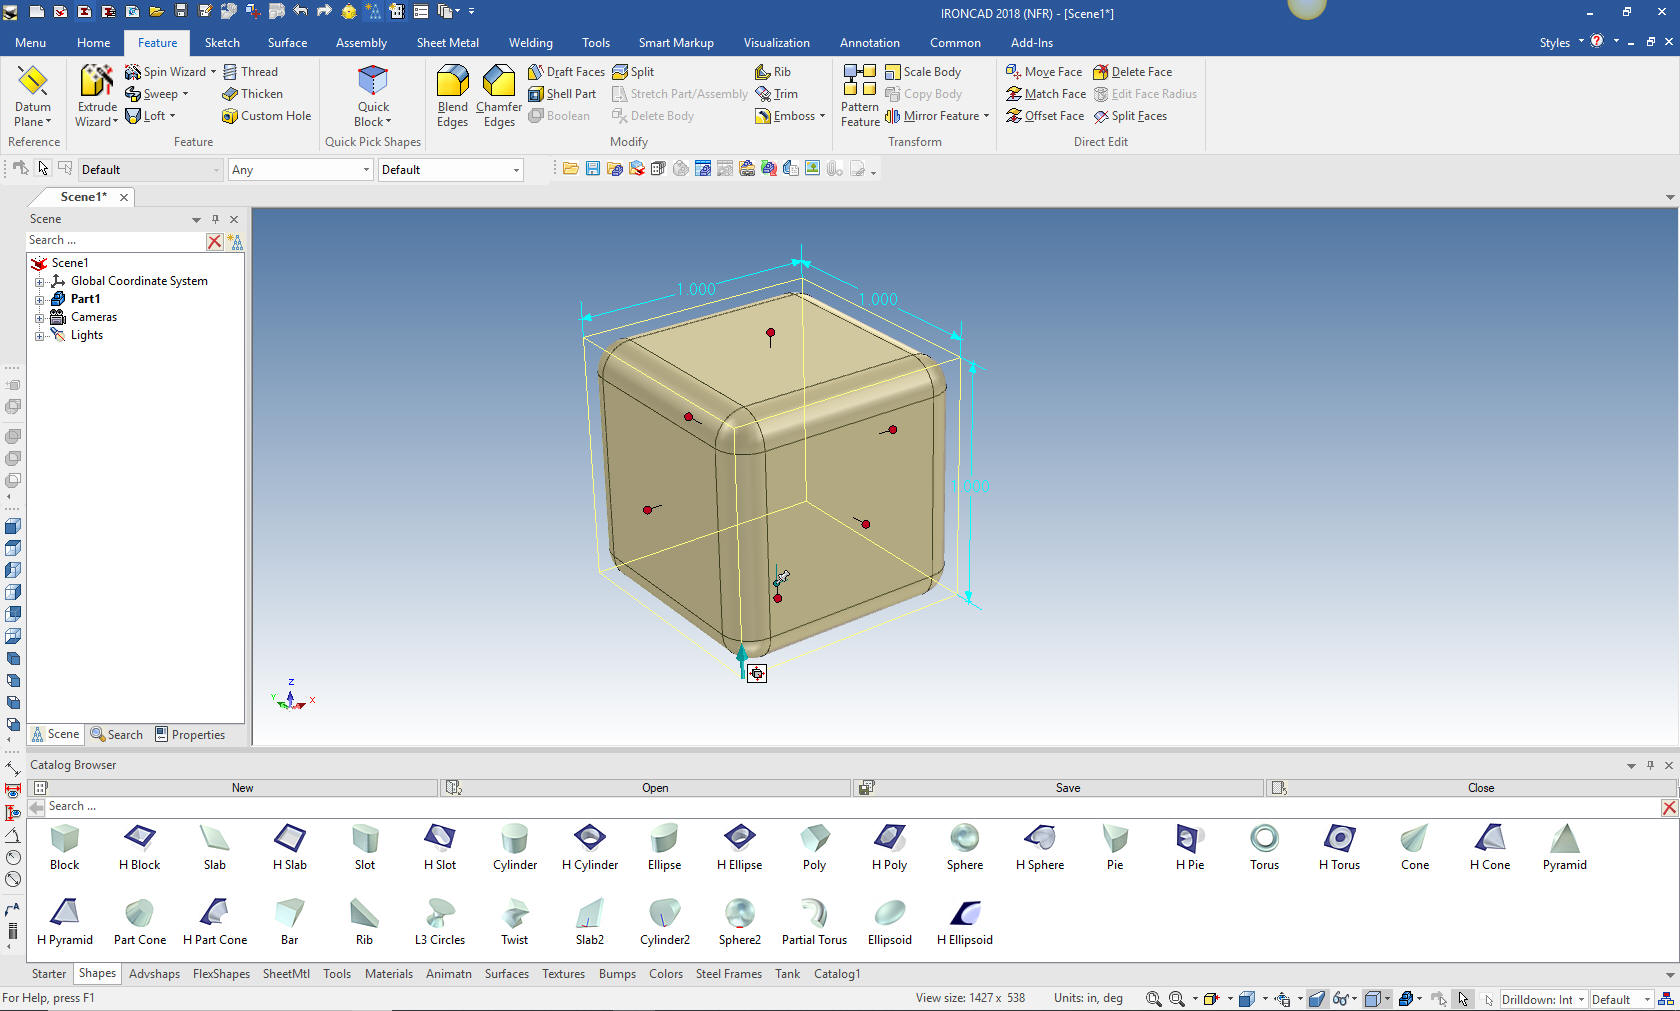Expand the Part1 tree node
The height and width of the screenshot is (1011, 1680).
[40, 300]
